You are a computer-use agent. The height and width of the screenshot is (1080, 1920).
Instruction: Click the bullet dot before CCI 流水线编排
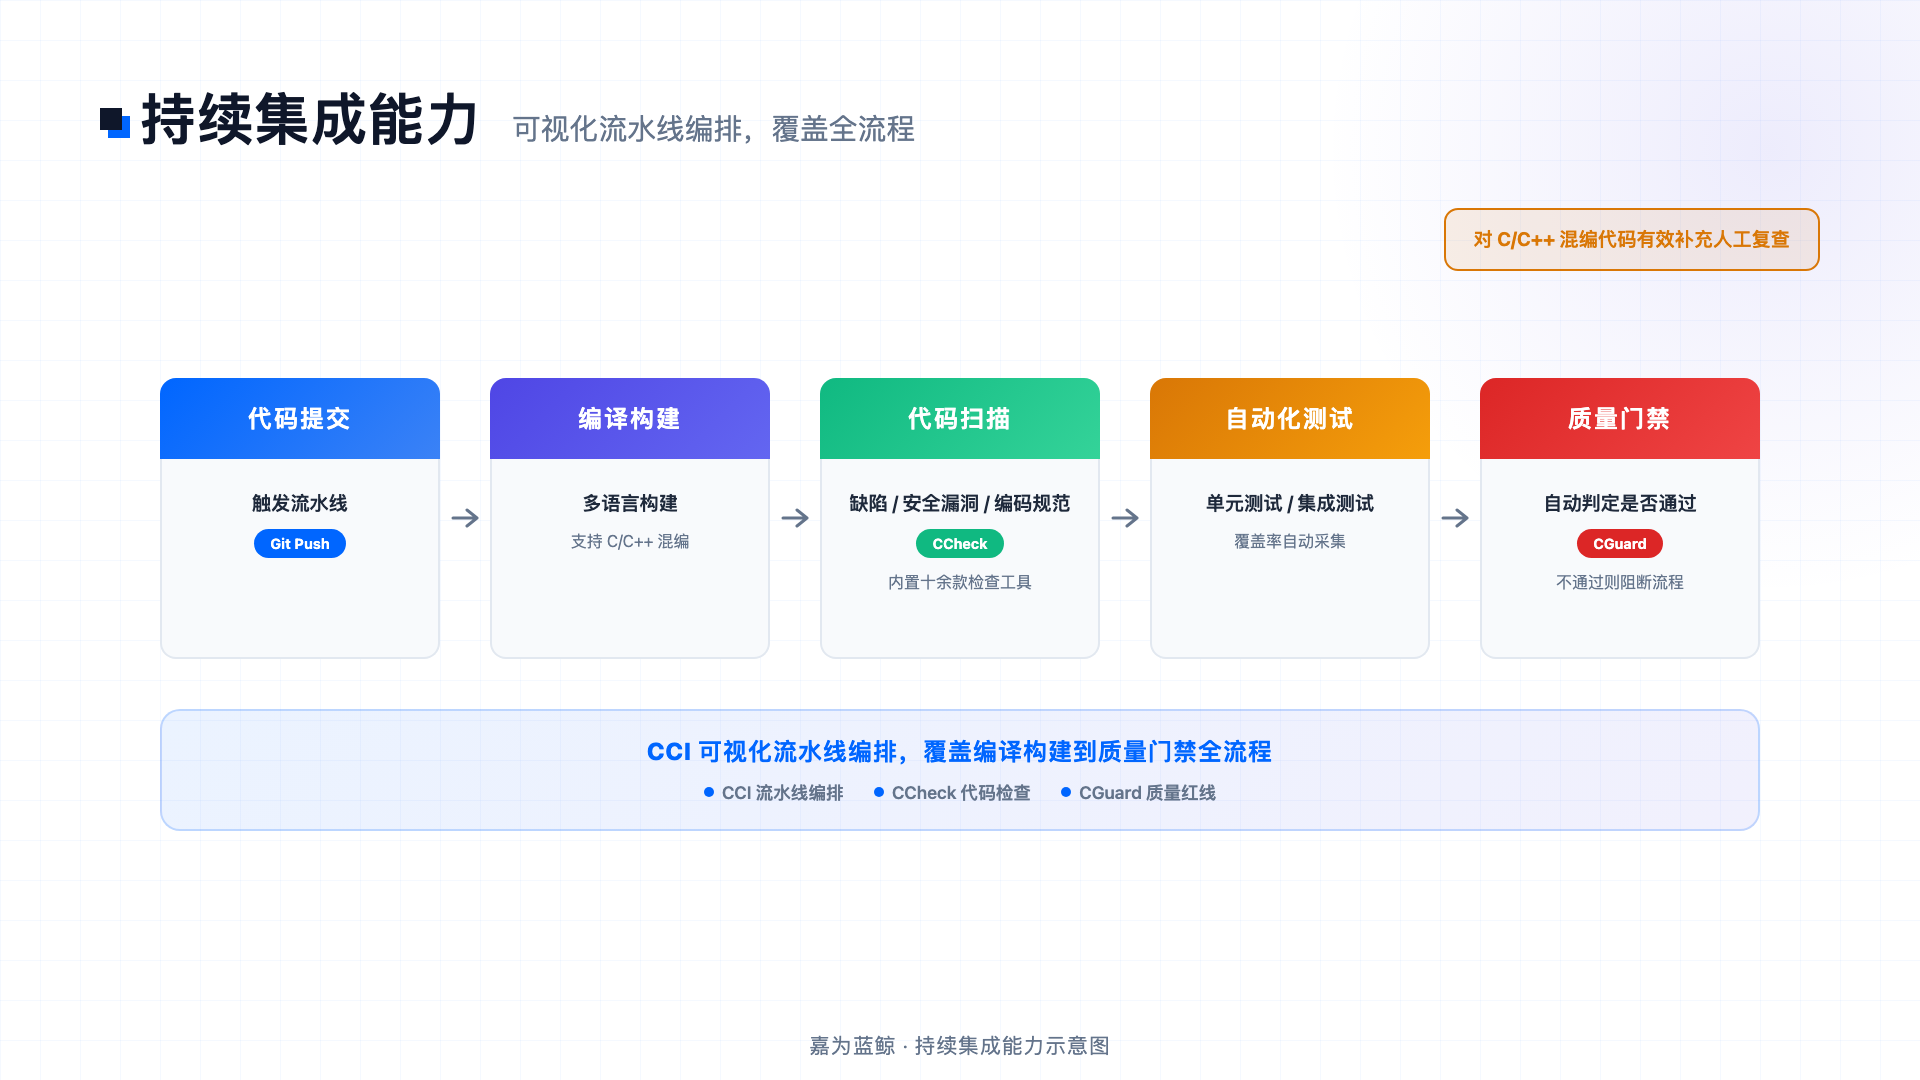(x=709, y=792)
